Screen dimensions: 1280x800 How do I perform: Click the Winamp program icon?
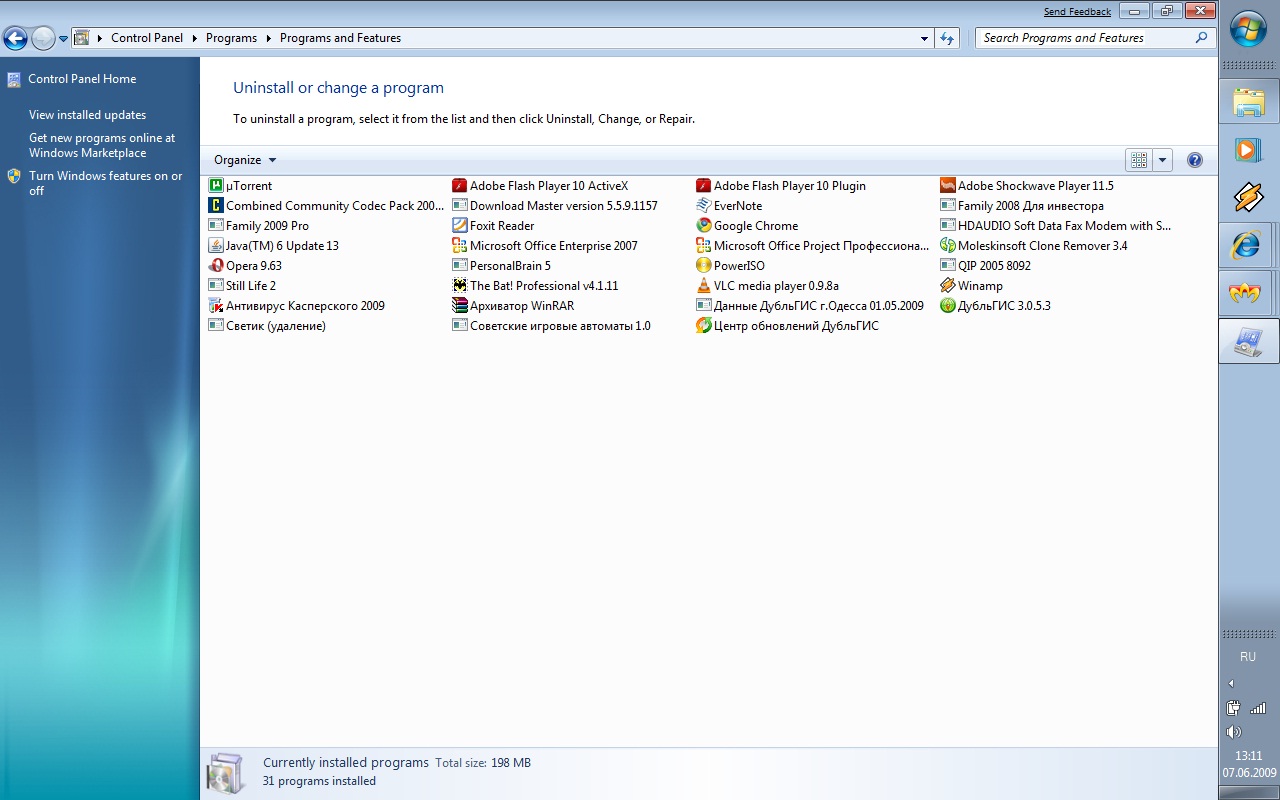pos(948,286)
